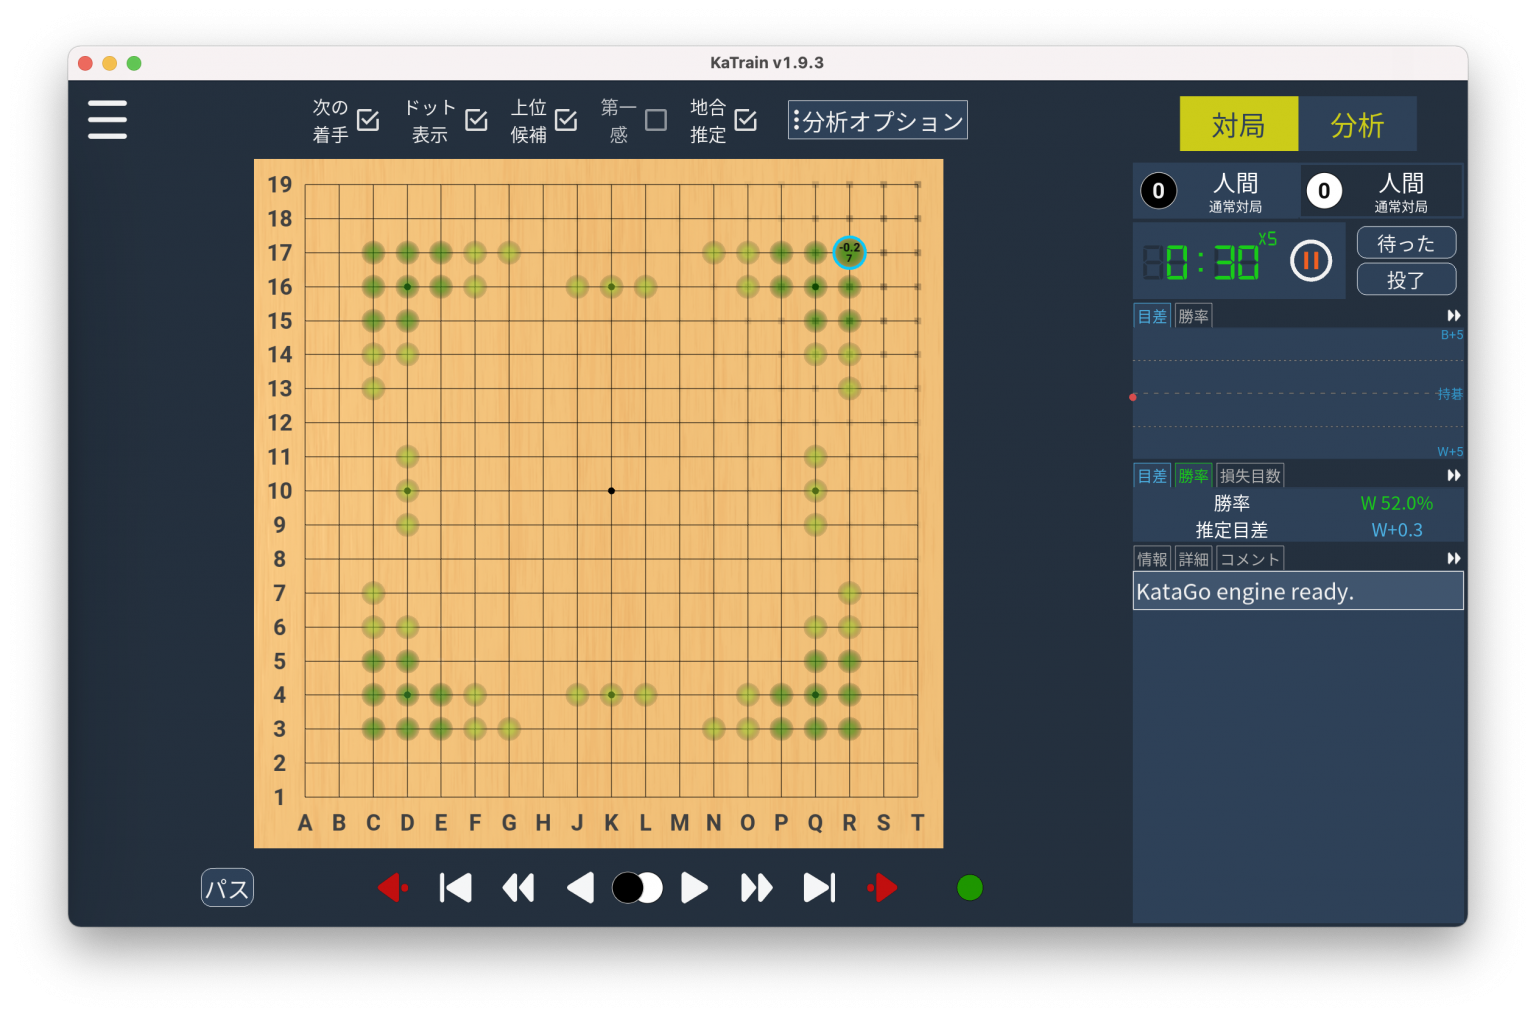Go to previous mistake with red arrow
The width and height of the screenshot is (1536, 1017).
[x=392, y=887]
